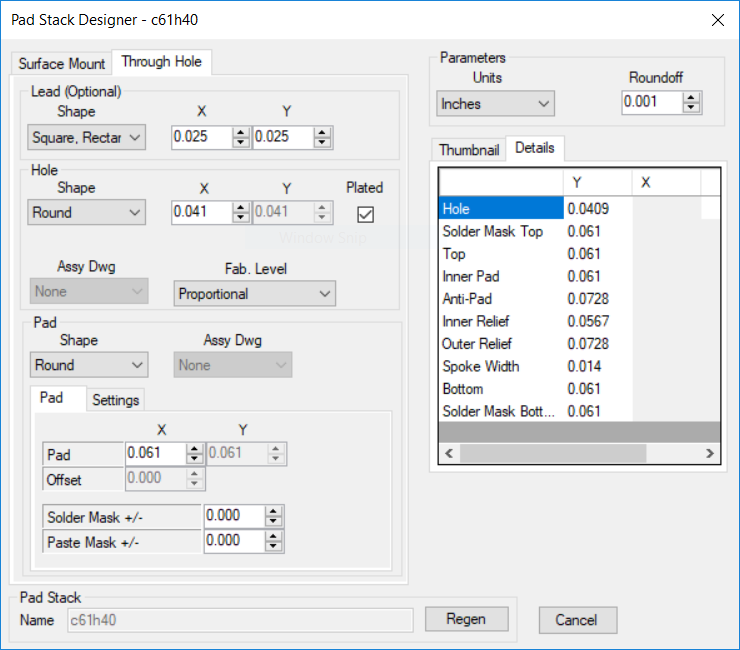Click the Roundoff input field
Viewport: 740px width, 650px height.
(653, 102)
